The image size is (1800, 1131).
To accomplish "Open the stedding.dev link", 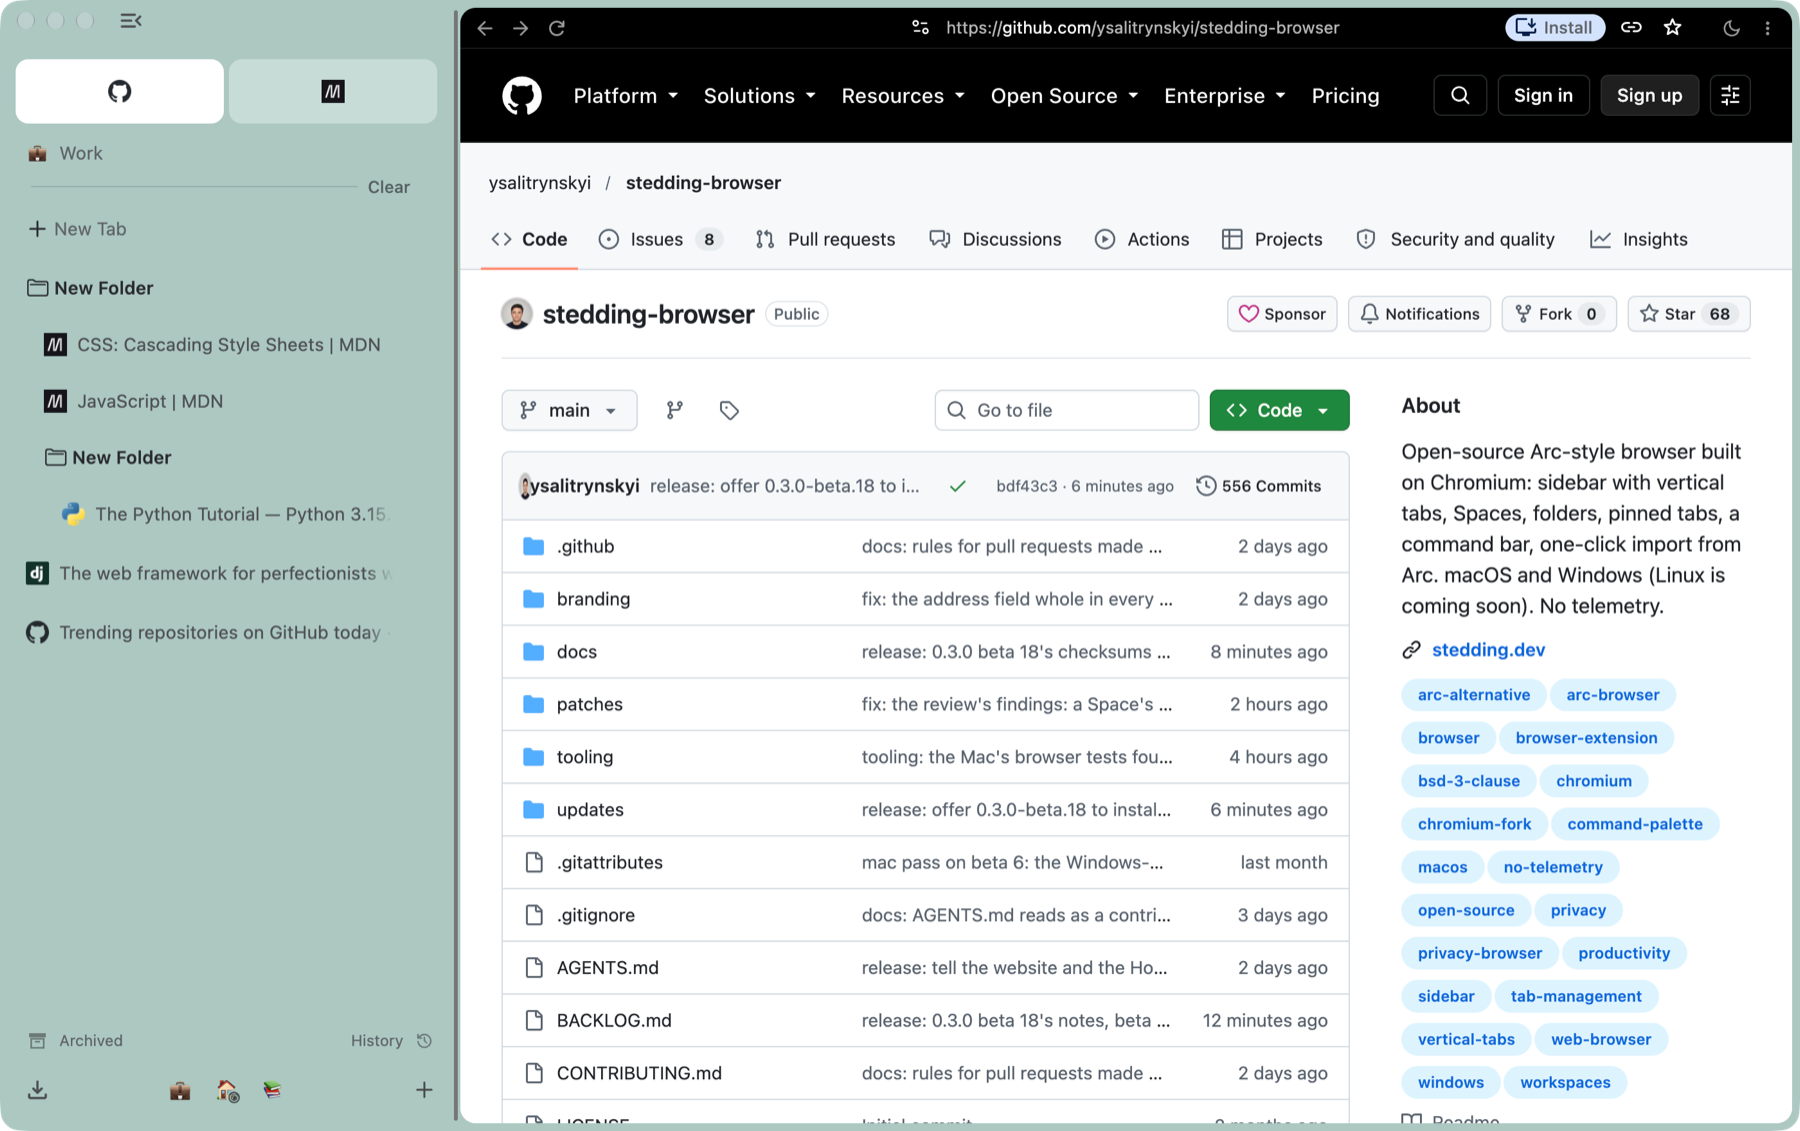I will (x=1488, y=649).
